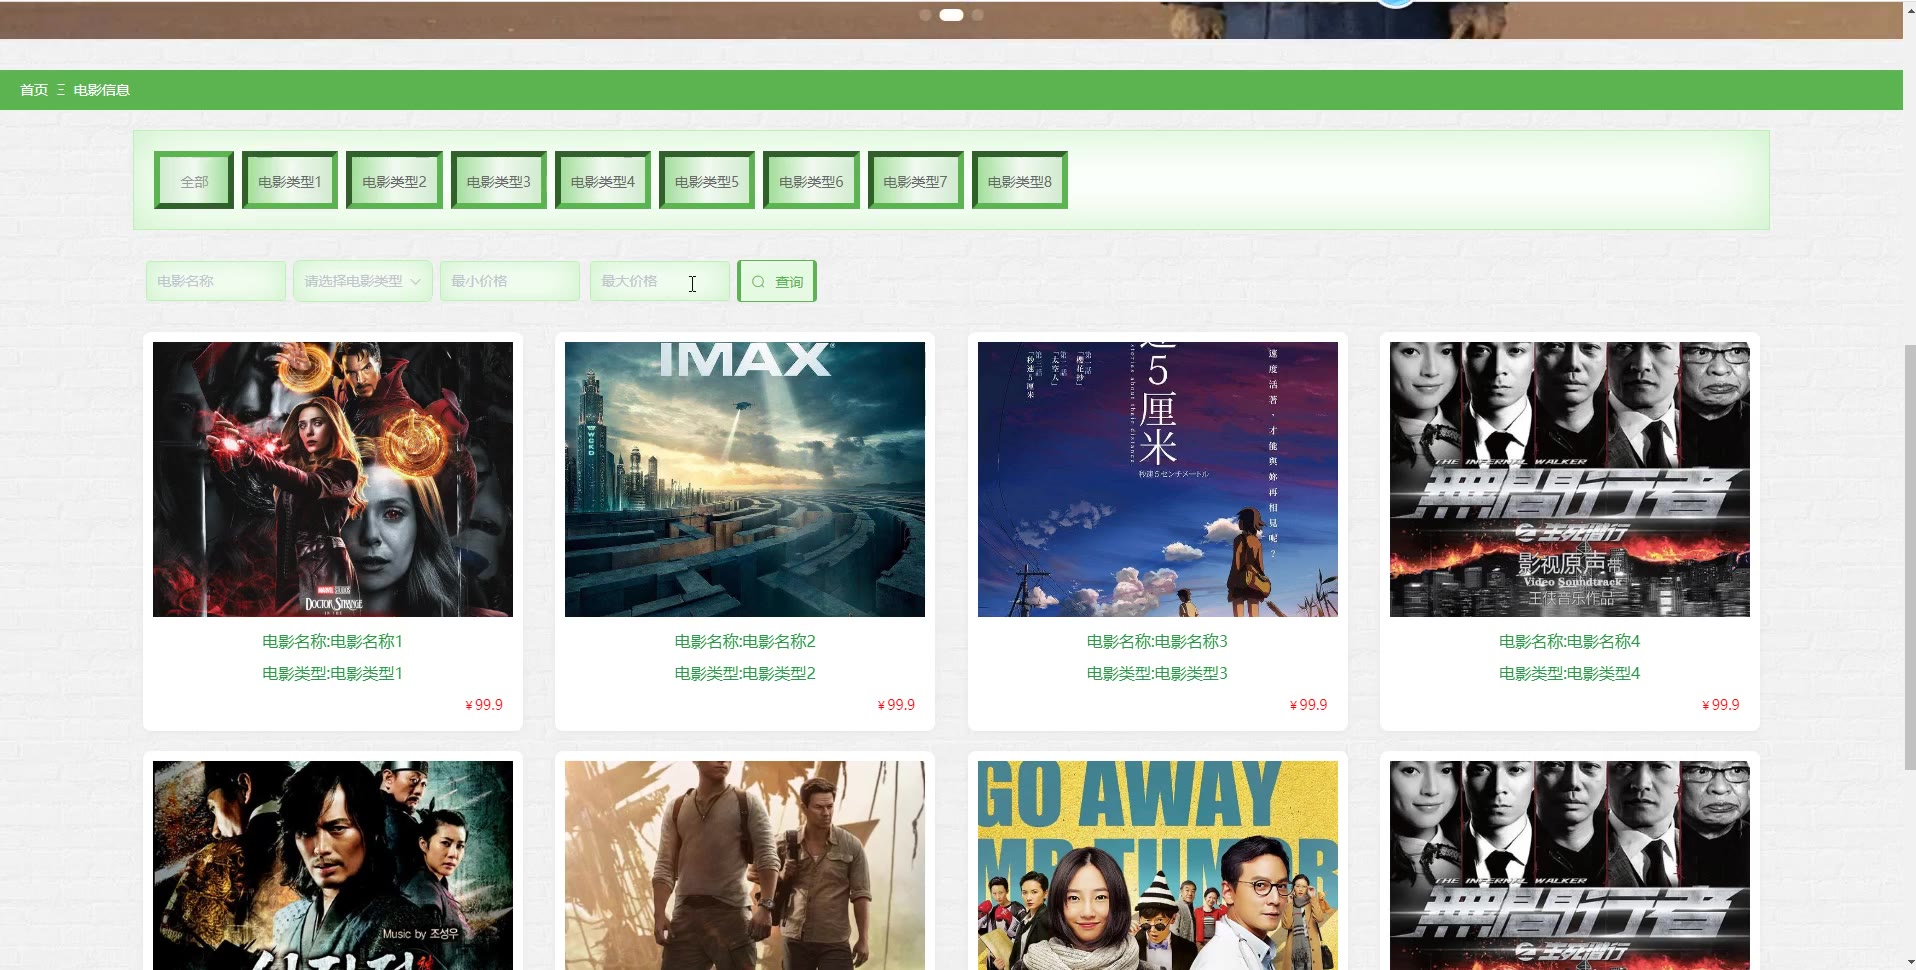Click the title 电影名称:电影名称3
This screenshot has height=970, width=1916.
click(1158, 641)
